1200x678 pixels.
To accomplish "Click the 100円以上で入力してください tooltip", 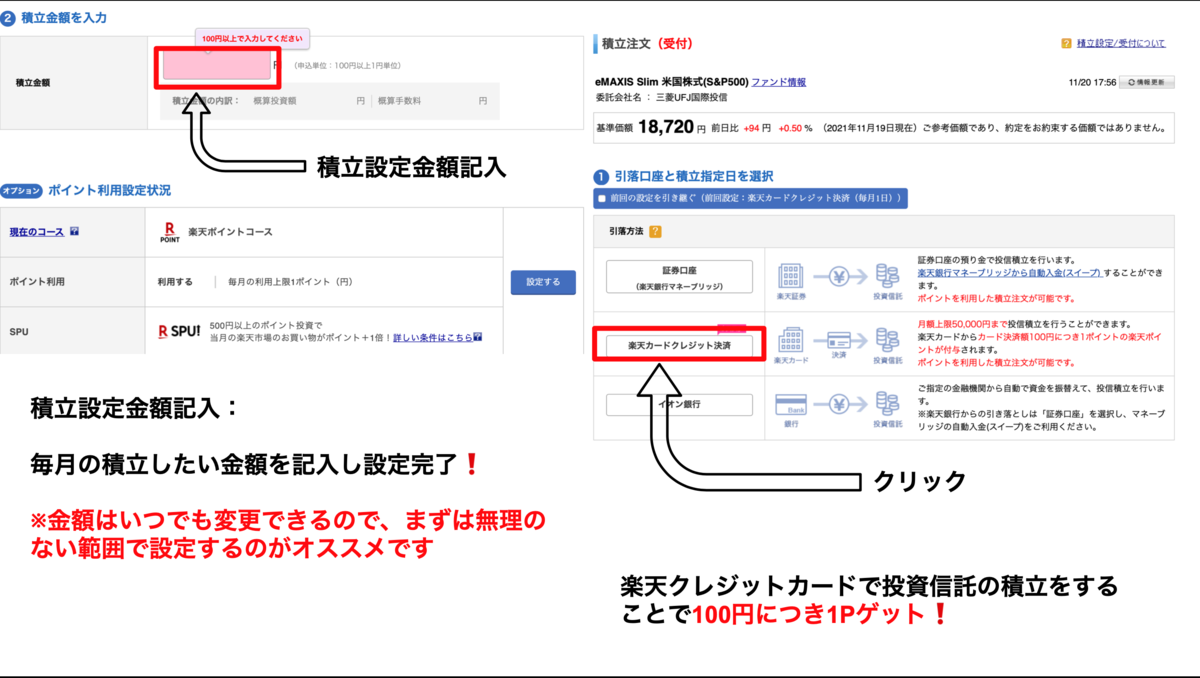I will 252,38.
